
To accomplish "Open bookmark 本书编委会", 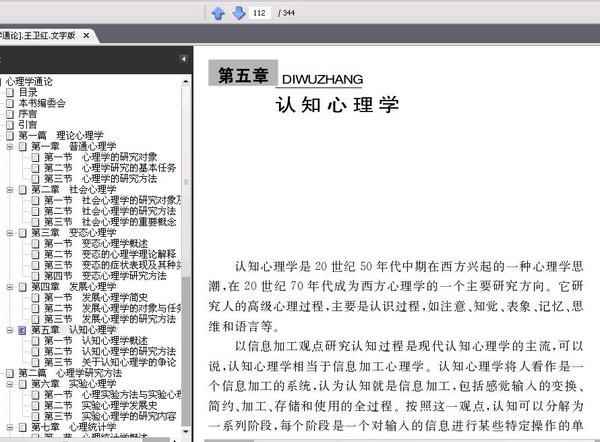I will (x=42, y=103).
